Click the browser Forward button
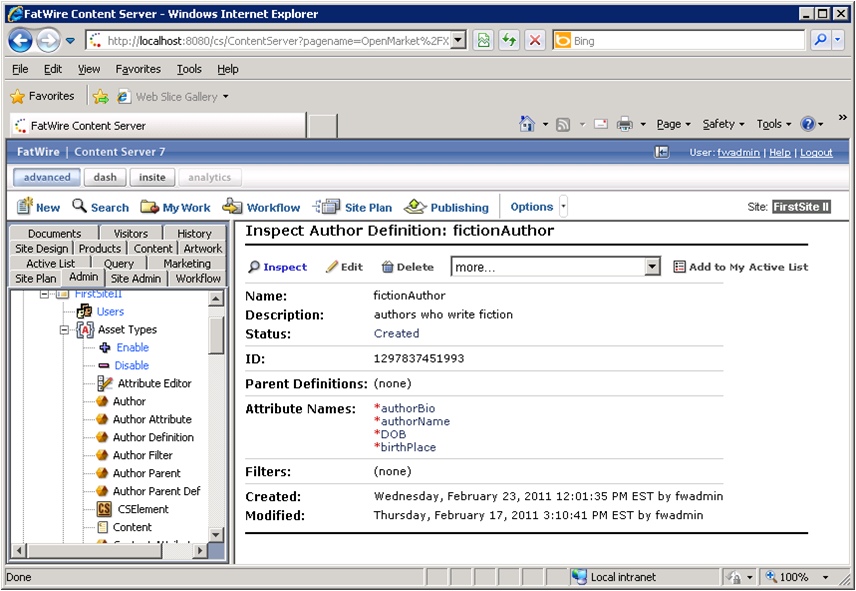The image size is (856, 591). [x=48, y=41]
